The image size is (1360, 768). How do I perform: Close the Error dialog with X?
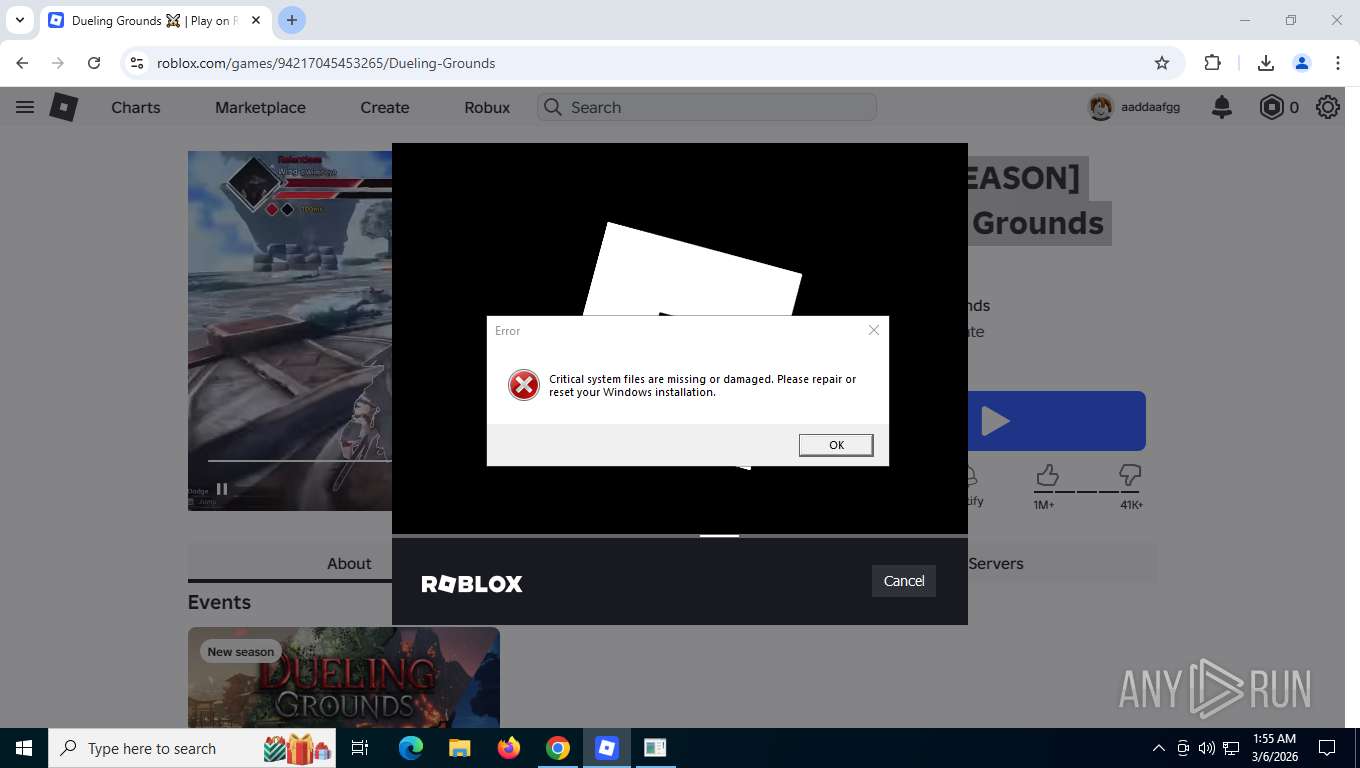click(874, 330)
